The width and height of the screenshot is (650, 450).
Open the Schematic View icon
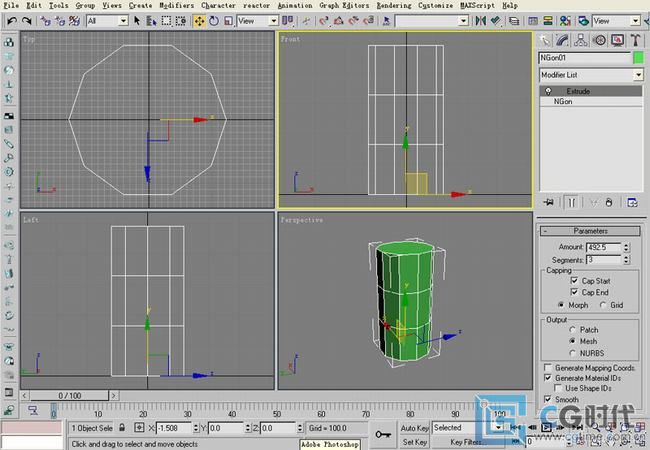[548, 20]
